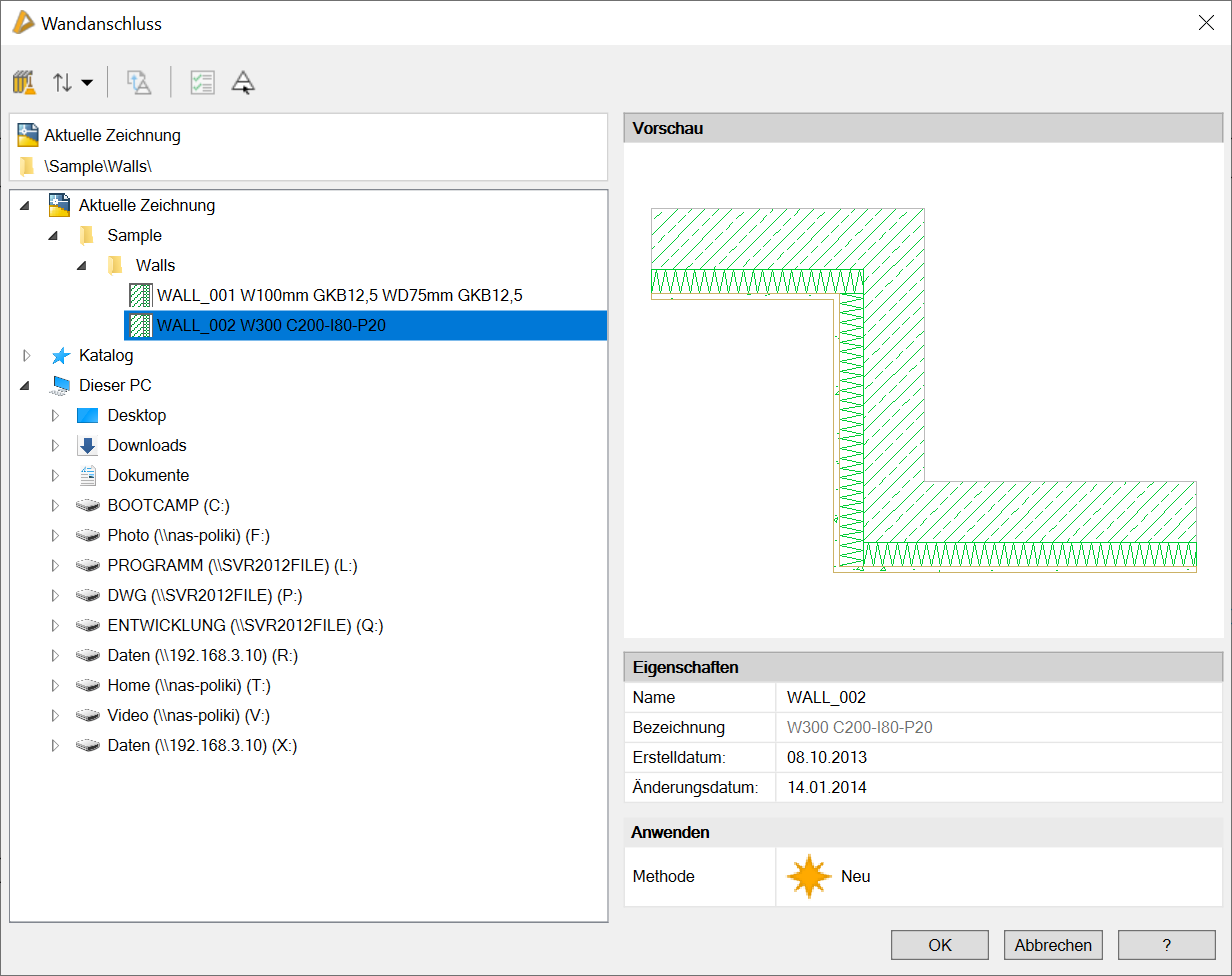Image resolution: width=1232 pixels, height=976 pixels.
Task: Click the Abbrechen button
Action: 1053,945
